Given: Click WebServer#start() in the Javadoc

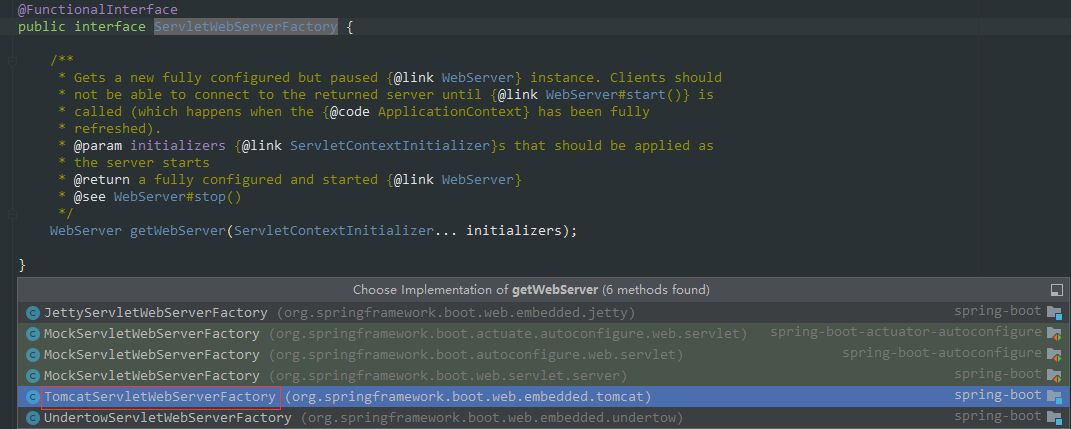Looking at the screenshot, I should point(618,95).
